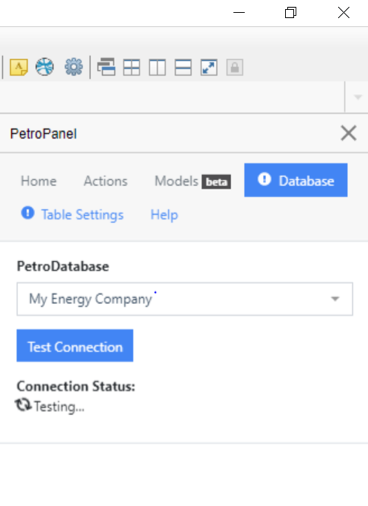The image size is (368, 506).
Task: Restore down the application window
Action: click(291, 13)
